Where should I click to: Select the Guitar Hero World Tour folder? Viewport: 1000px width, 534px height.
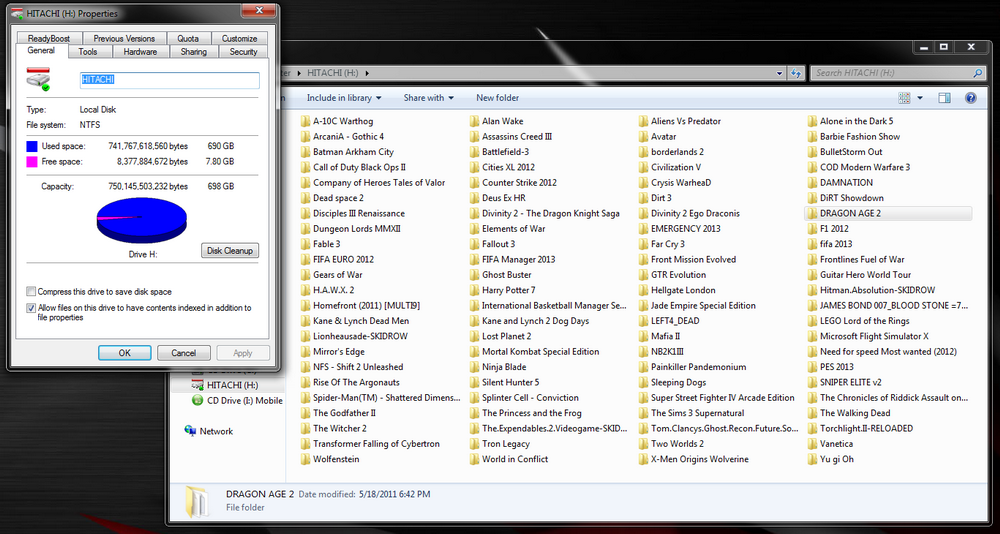click(859, 275)
